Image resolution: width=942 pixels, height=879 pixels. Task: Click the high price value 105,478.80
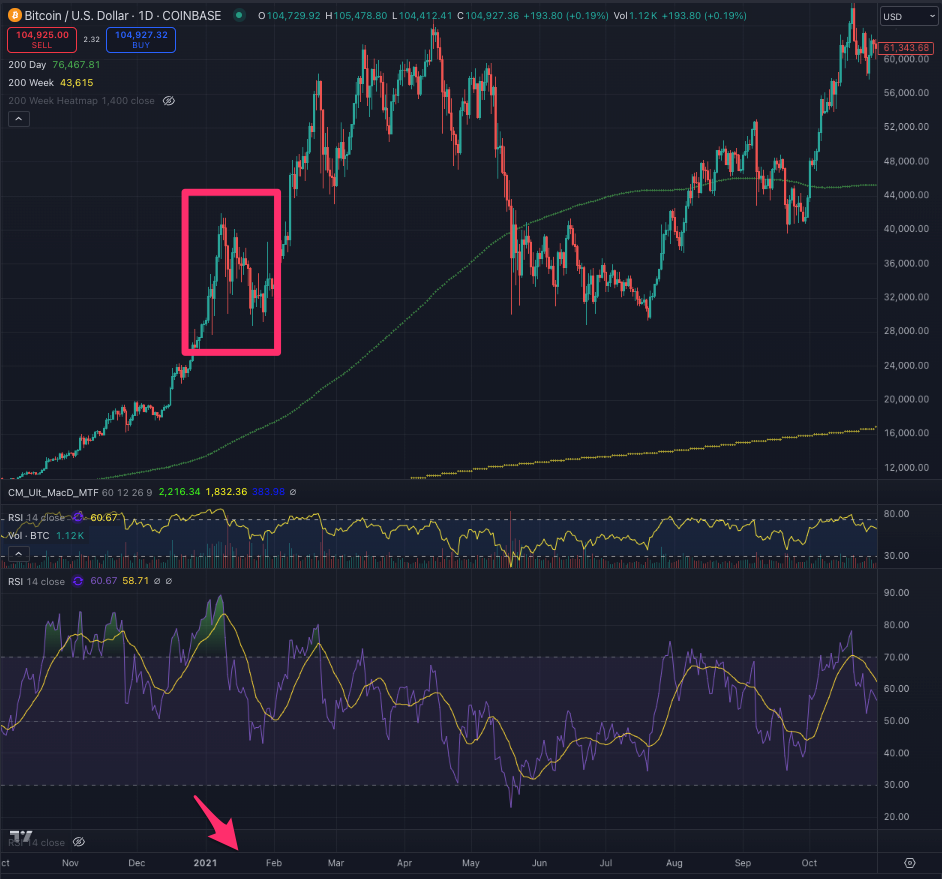point(360,16)
